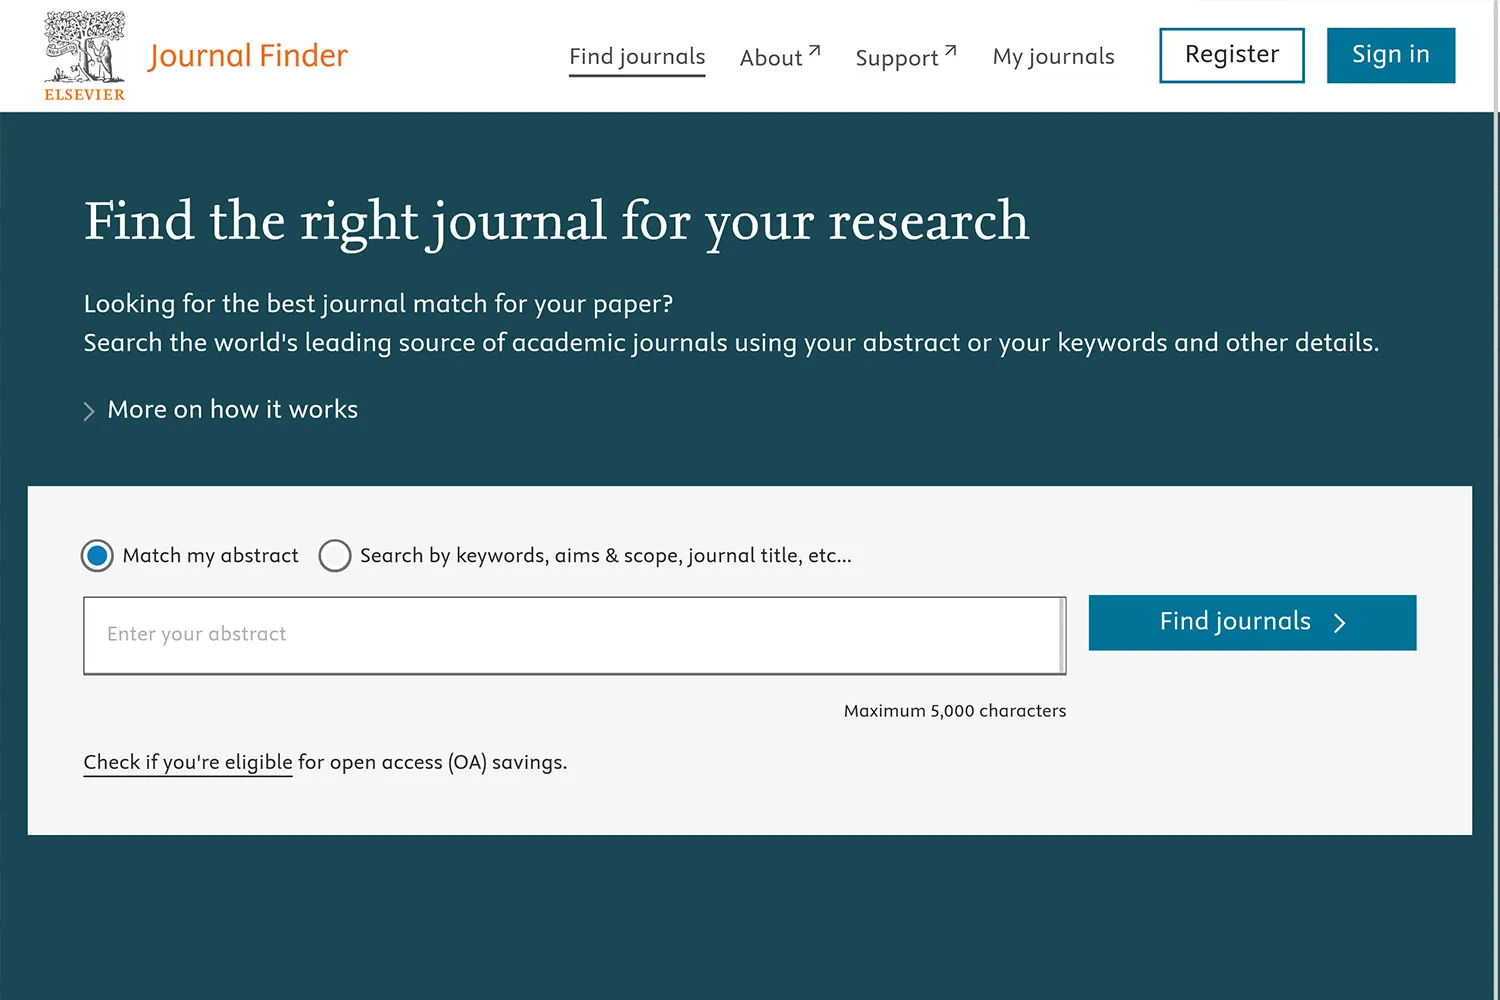Focus the Enter your abstract text field
The image size is (1500, 1000).
click(x=575, y=636)
